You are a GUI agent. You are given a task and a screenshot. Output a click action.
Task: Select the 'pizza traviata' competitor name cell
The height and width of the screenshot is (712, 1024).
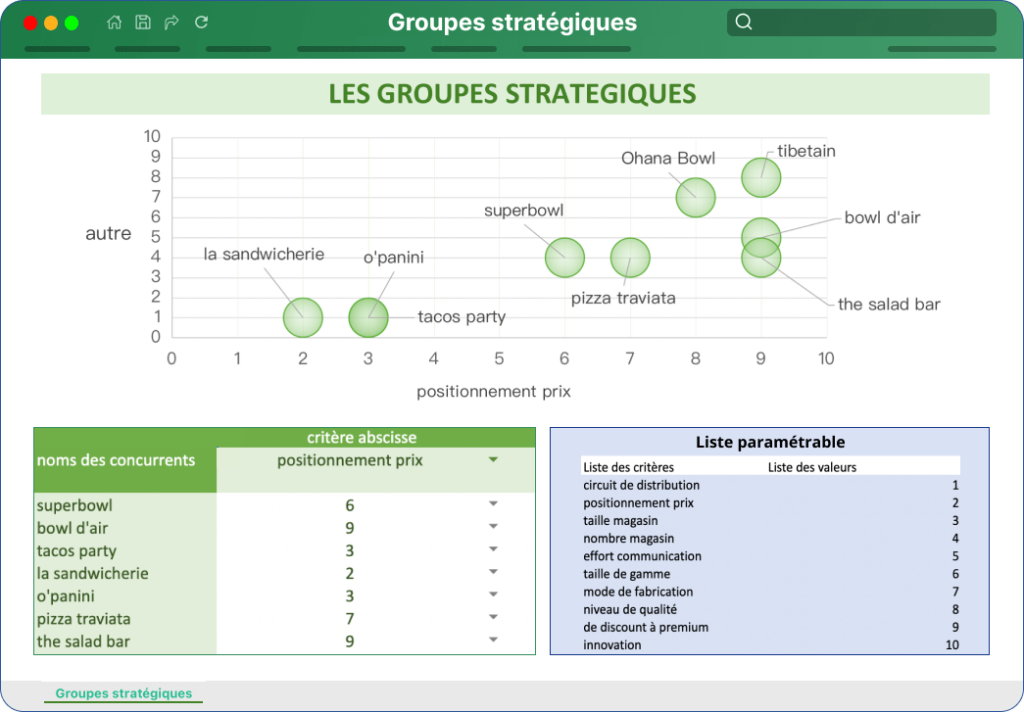point(125,619)
